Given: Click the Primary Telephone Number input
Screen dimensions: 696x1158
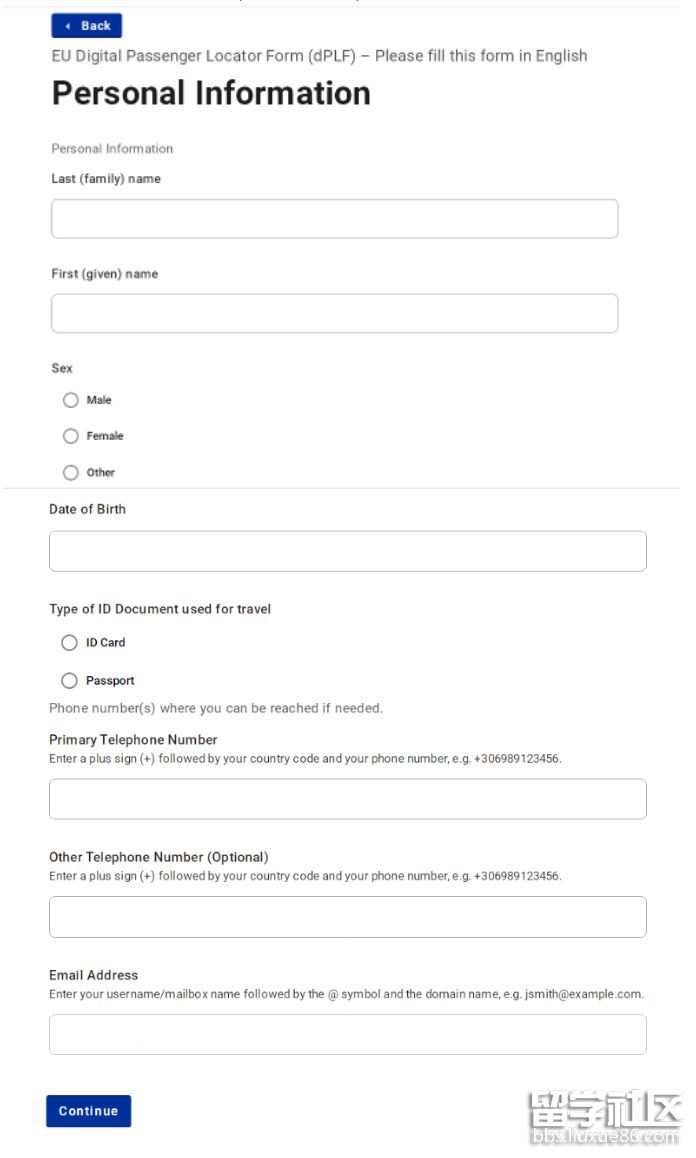Looking at the screenshot, I should pyautogui.click(x=347, y=799).
